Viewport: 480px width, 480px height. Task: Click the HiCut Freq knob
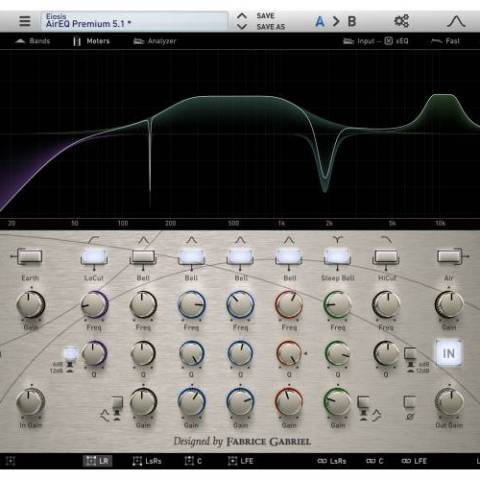(x=386, y=305)
